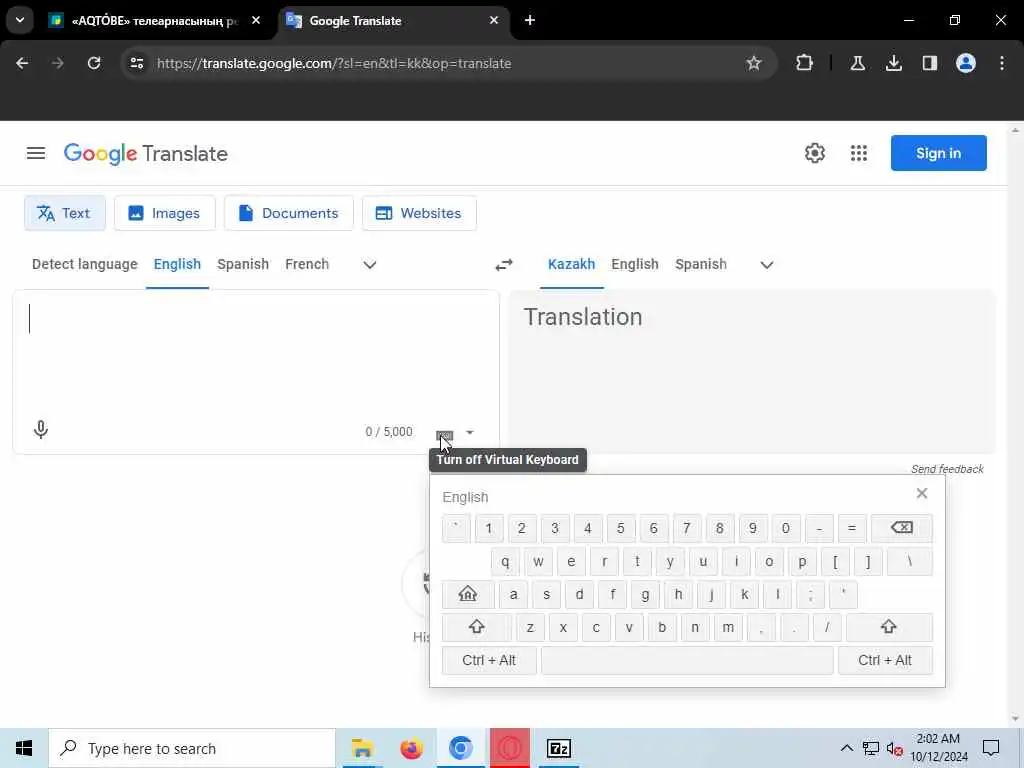Tap the z key on virtual keyboard
This screenshot has width=1024, height=768.
pos(530,627)
